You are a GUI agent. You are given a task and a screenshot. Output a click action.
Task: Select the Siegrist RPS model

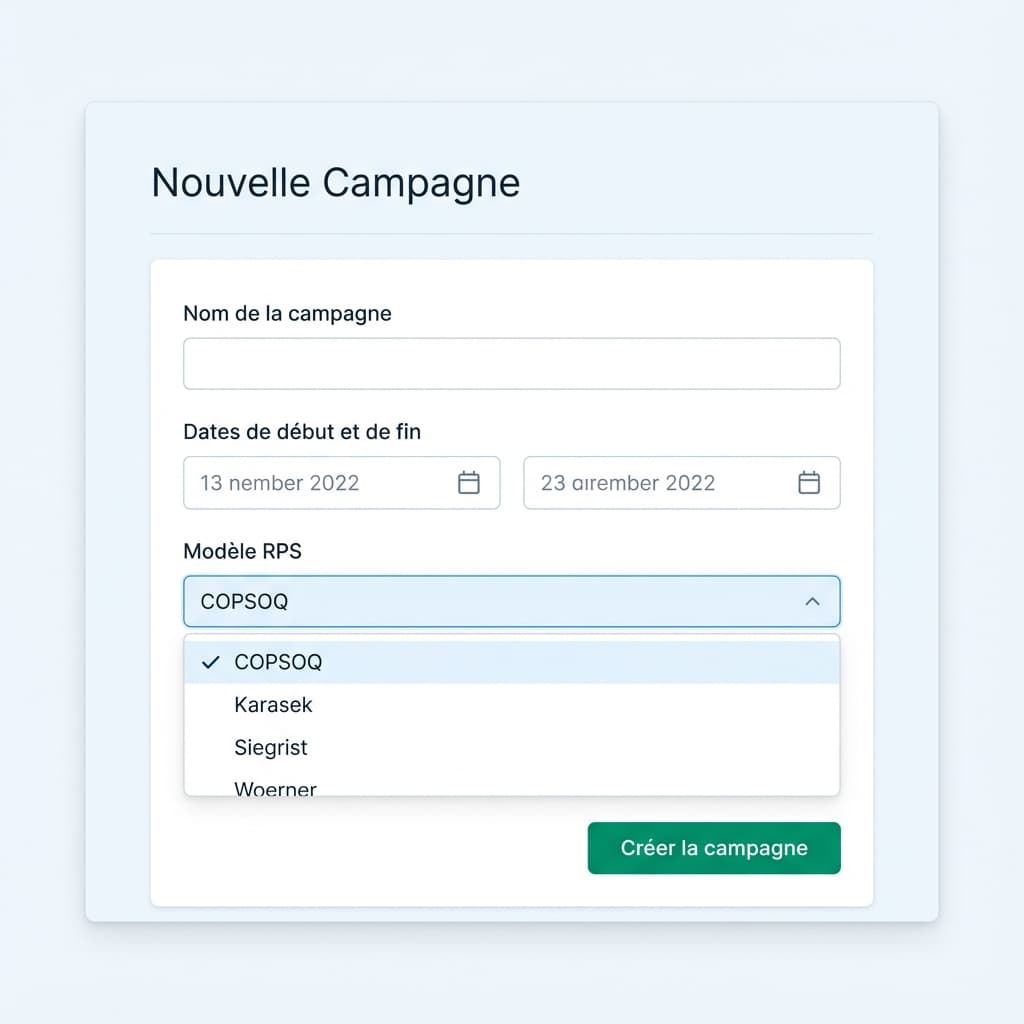pyautogui.click(x=270, y=747)
